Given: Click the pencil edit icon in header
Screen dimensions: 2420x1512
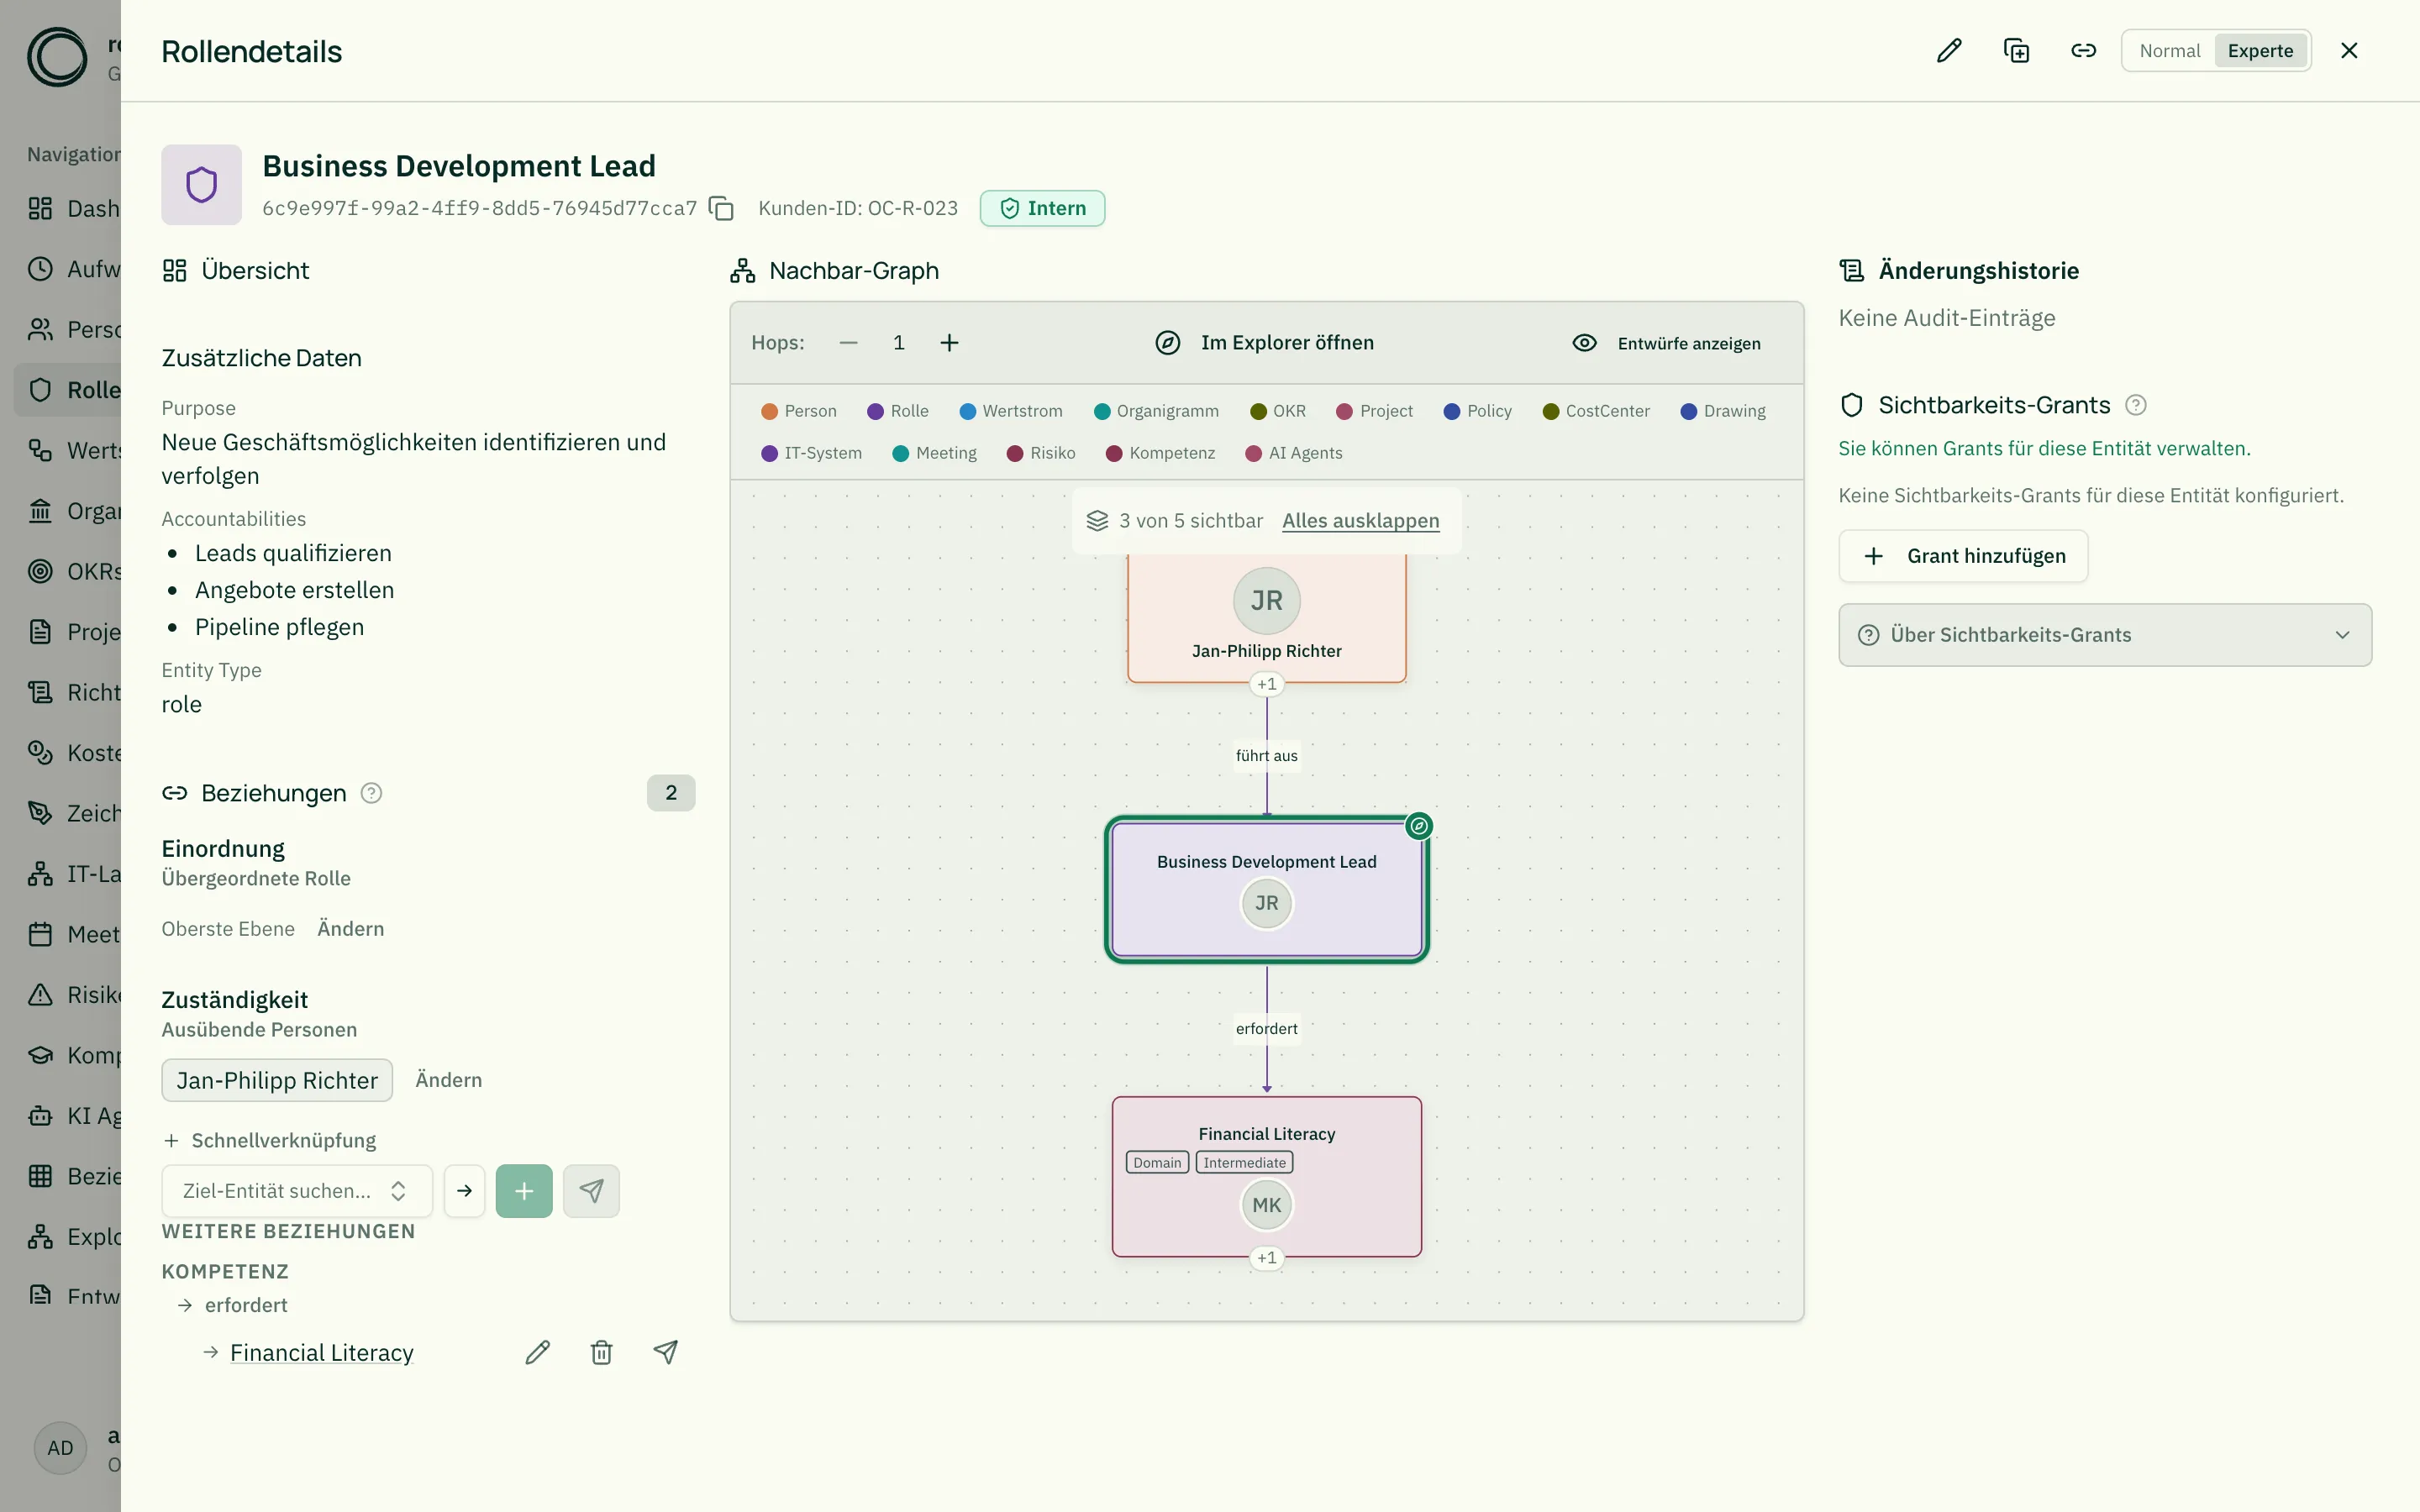Looking at the screenshot, I should pyautogui.click(x=1949, y=51).
